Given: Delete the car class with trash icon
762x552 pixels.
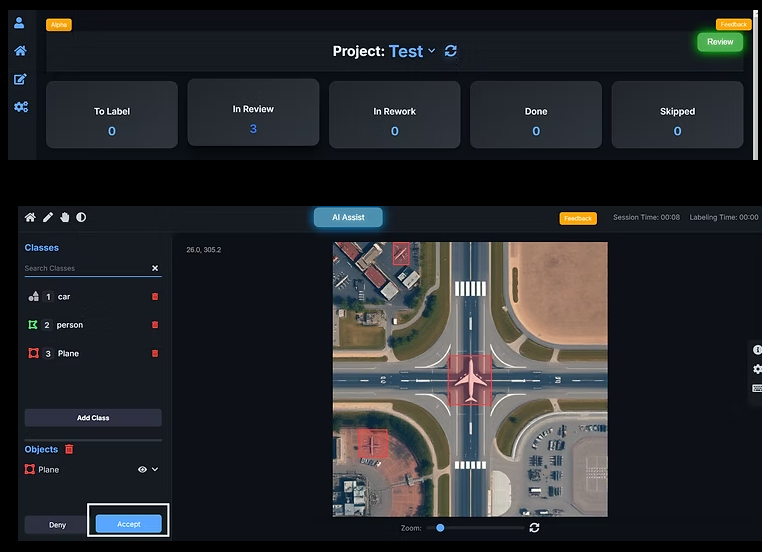Looking at the screenshot, I should [x=154, y=297].
